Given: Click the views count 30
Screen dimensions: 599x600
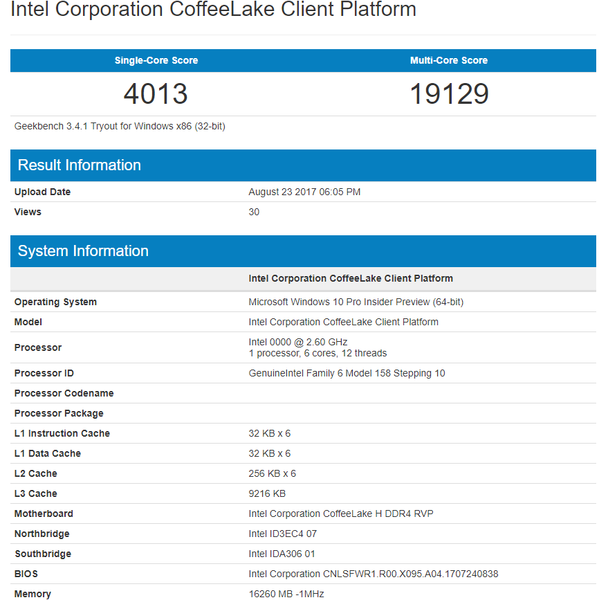Looking at the screenshot, I should [254, 212].
